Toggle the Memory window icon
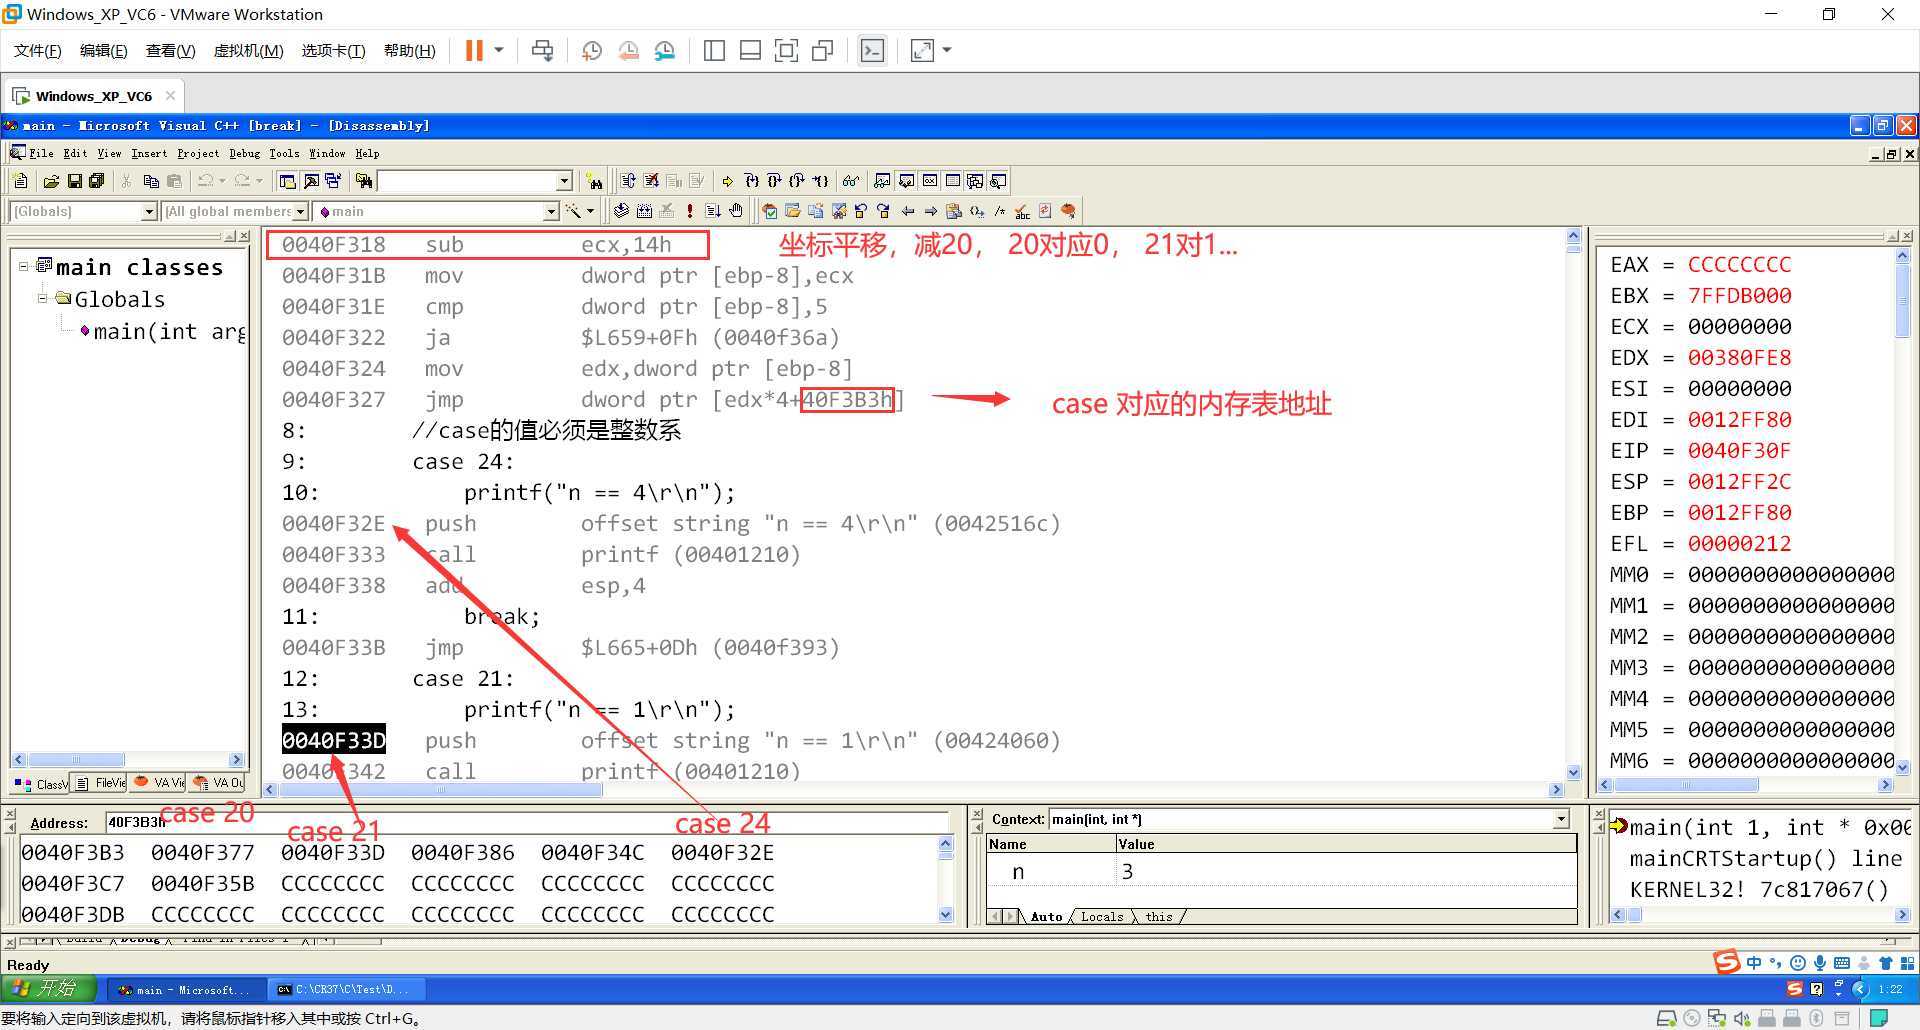 coord(953,181)
